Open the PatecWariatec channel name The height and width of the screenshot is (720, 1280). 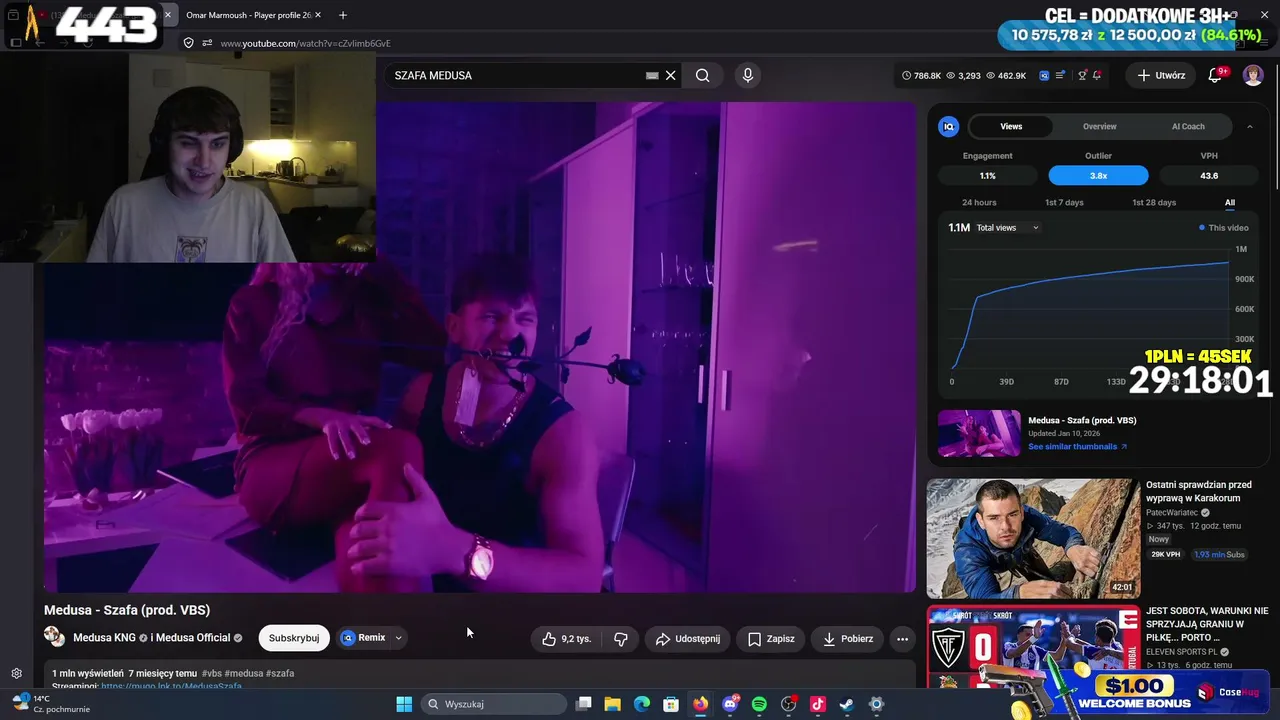1172,513
